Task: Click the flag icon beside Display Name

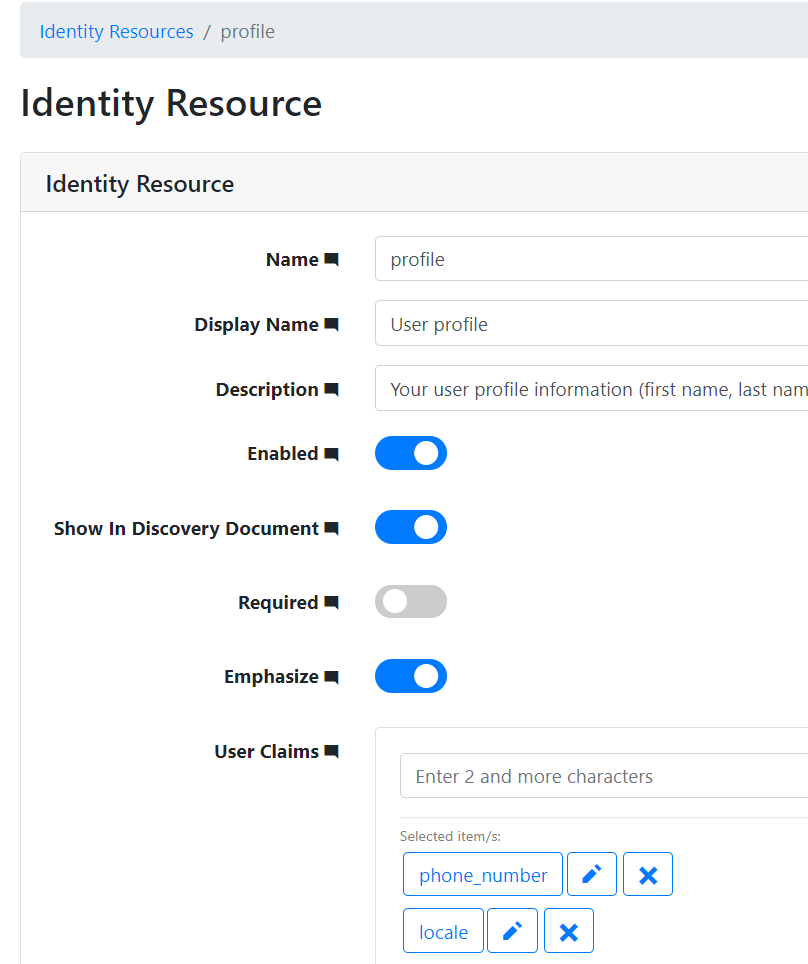Action: 331,323
